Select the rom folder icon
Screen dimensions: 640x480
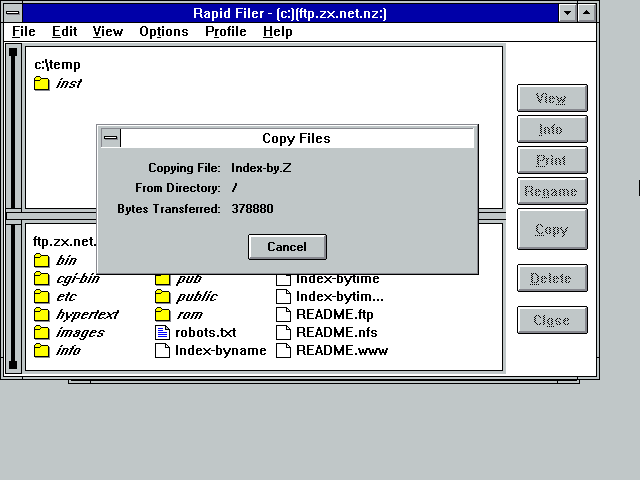point(162,314)
